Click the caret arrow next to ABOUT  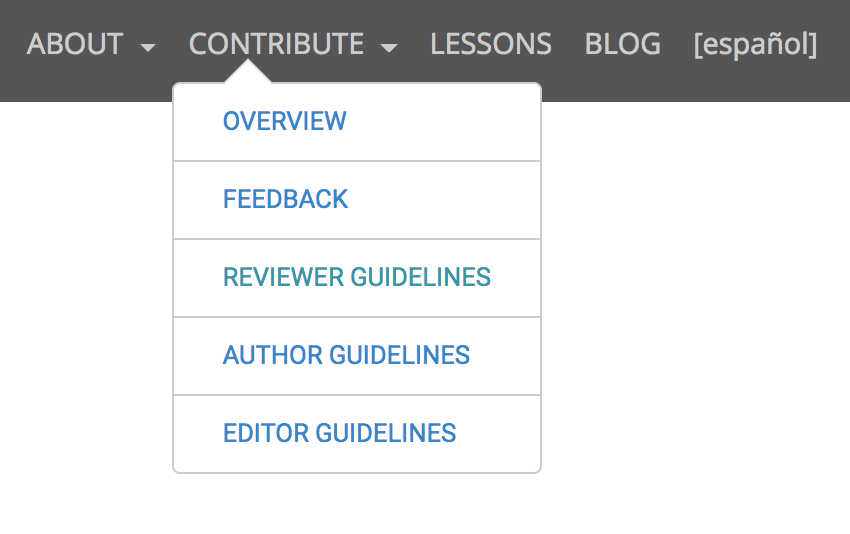[148, 47]
